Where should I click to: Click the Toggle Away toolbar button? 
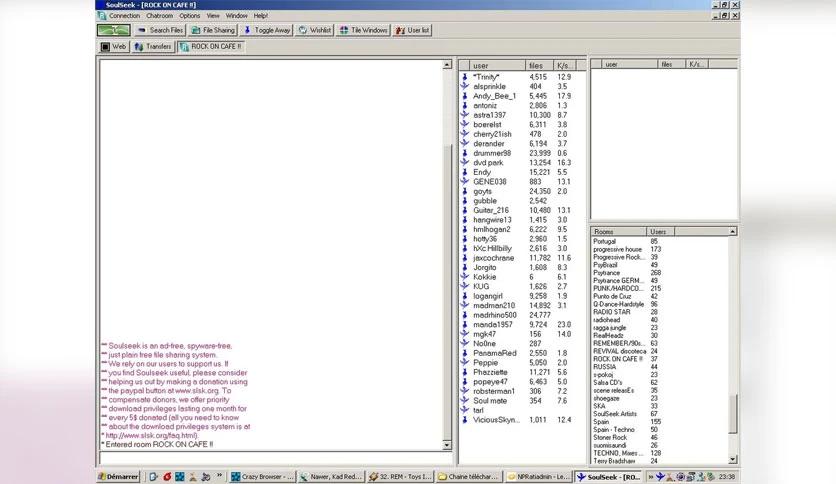[267, 30]
